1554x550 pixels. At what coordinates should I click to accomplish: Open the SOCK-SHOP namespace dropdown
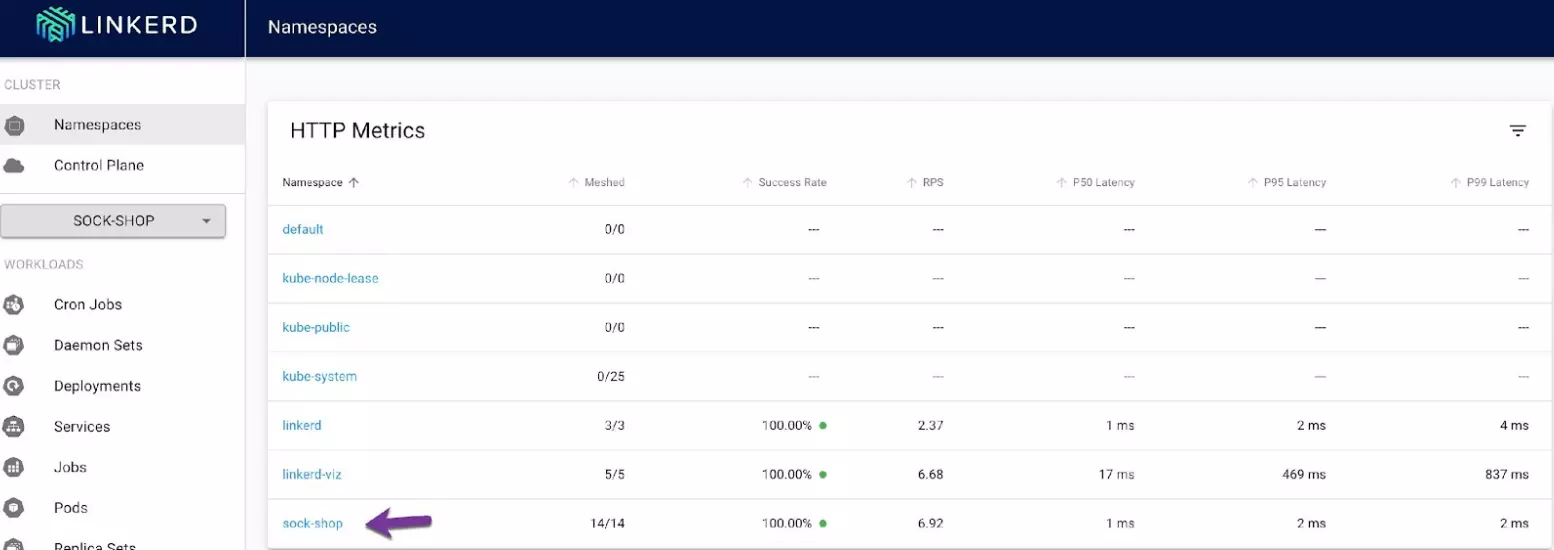pyautogui.click(x=113, y=221)
